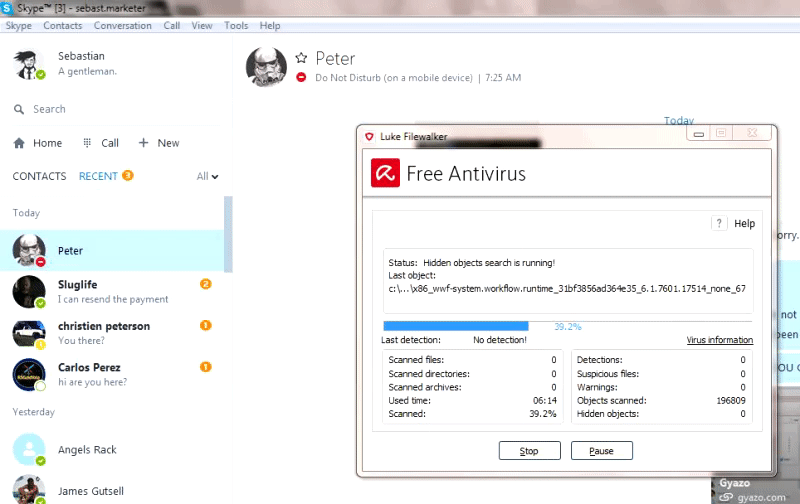Click the question mark Help icon

(719, 223)
